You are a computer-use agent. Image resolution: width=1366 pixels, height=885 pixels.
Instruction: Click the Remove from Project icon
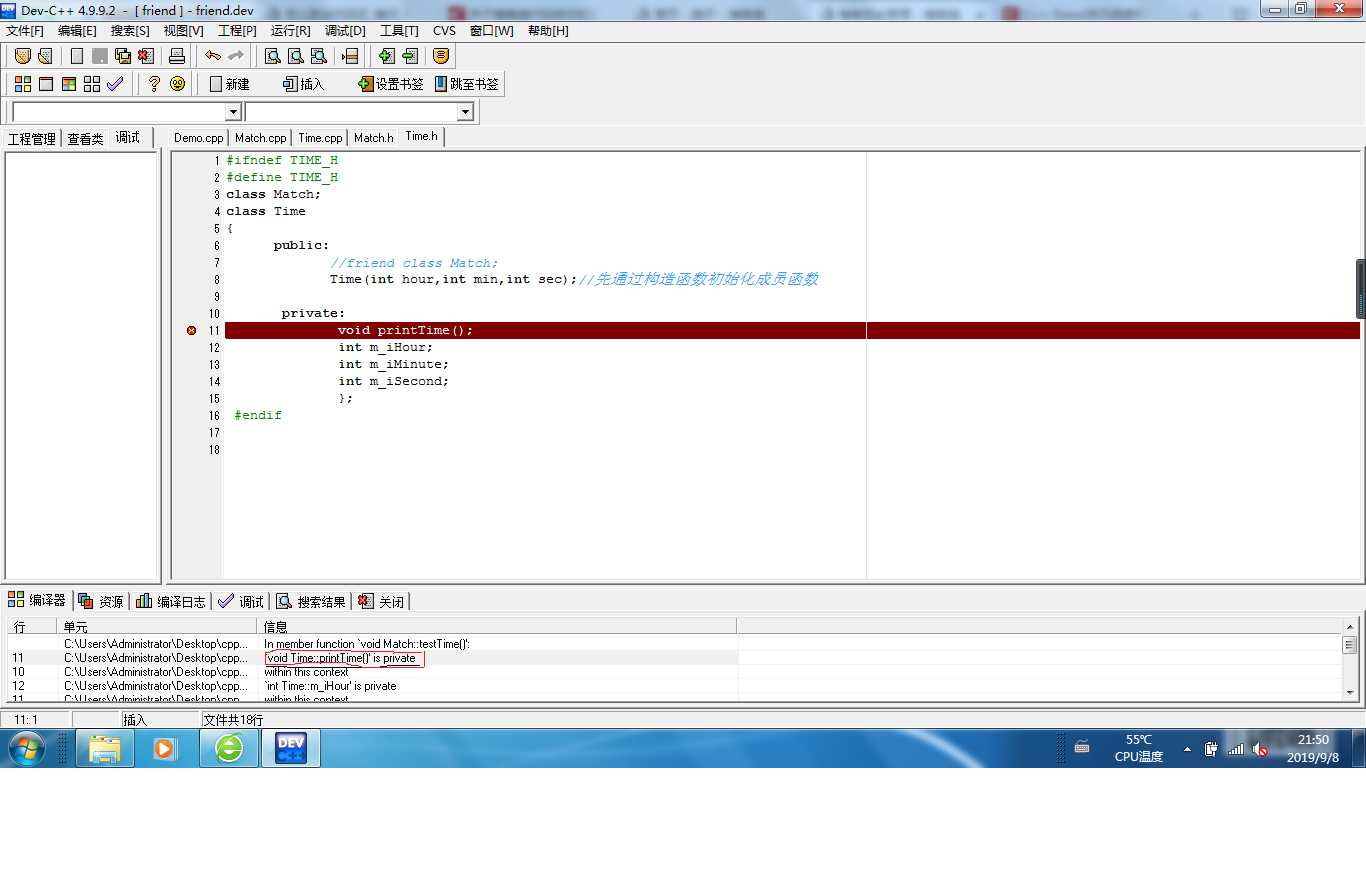coord(410,56)
